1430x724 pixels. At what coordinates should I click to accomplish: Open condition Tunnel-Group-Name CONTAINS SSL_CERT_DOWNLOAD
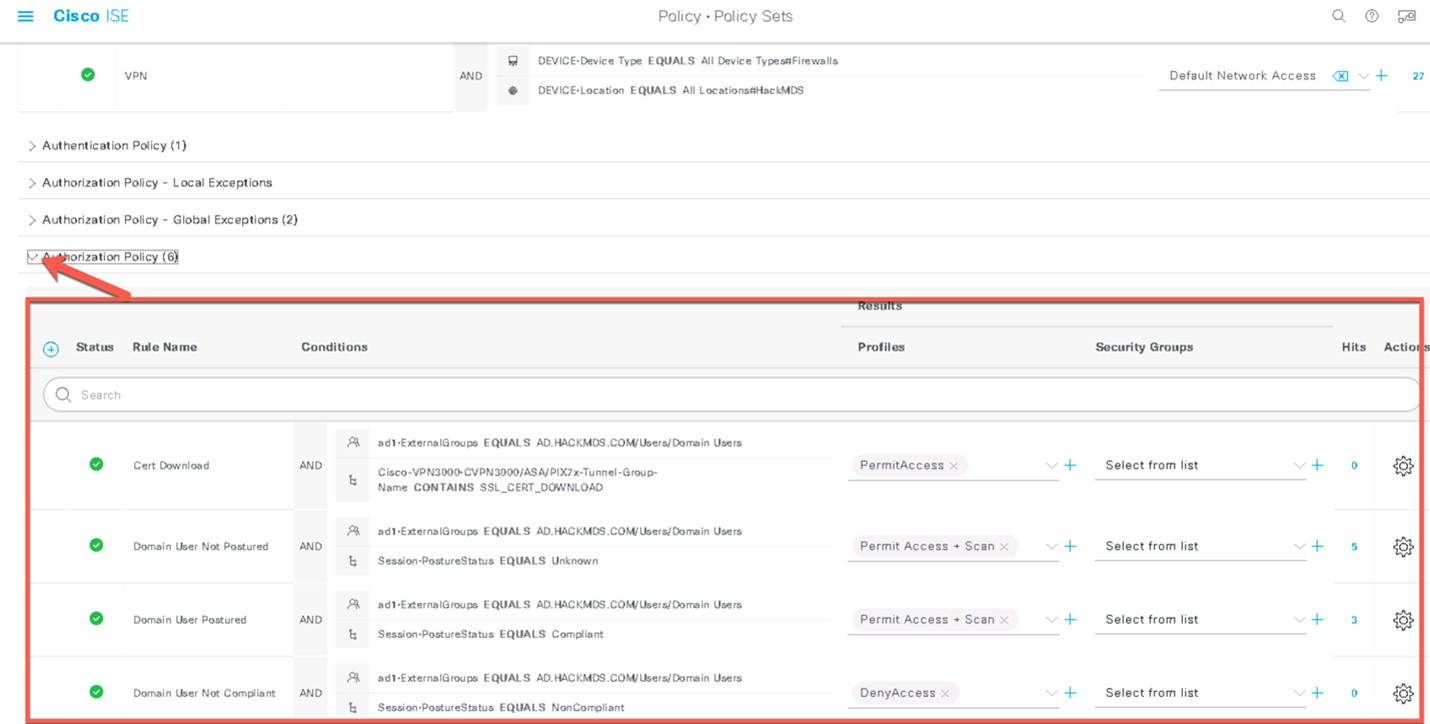pyautogui.click(x=518, y=480)
